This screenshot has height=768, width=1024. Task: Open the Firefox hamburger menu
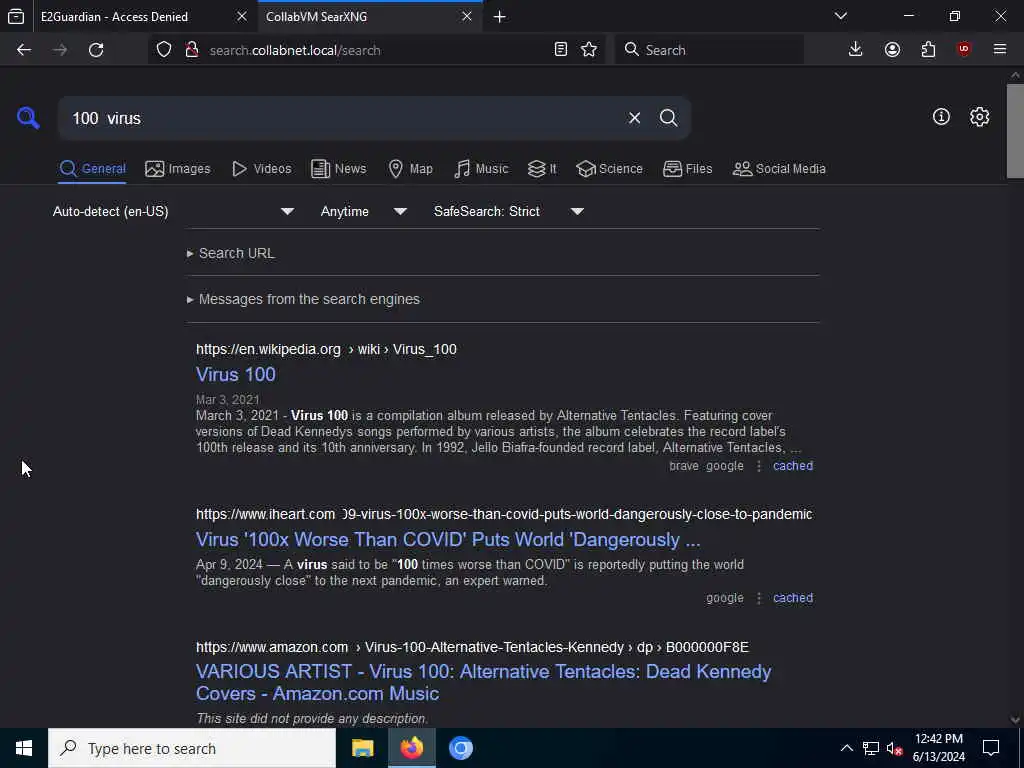[1000, 50]
